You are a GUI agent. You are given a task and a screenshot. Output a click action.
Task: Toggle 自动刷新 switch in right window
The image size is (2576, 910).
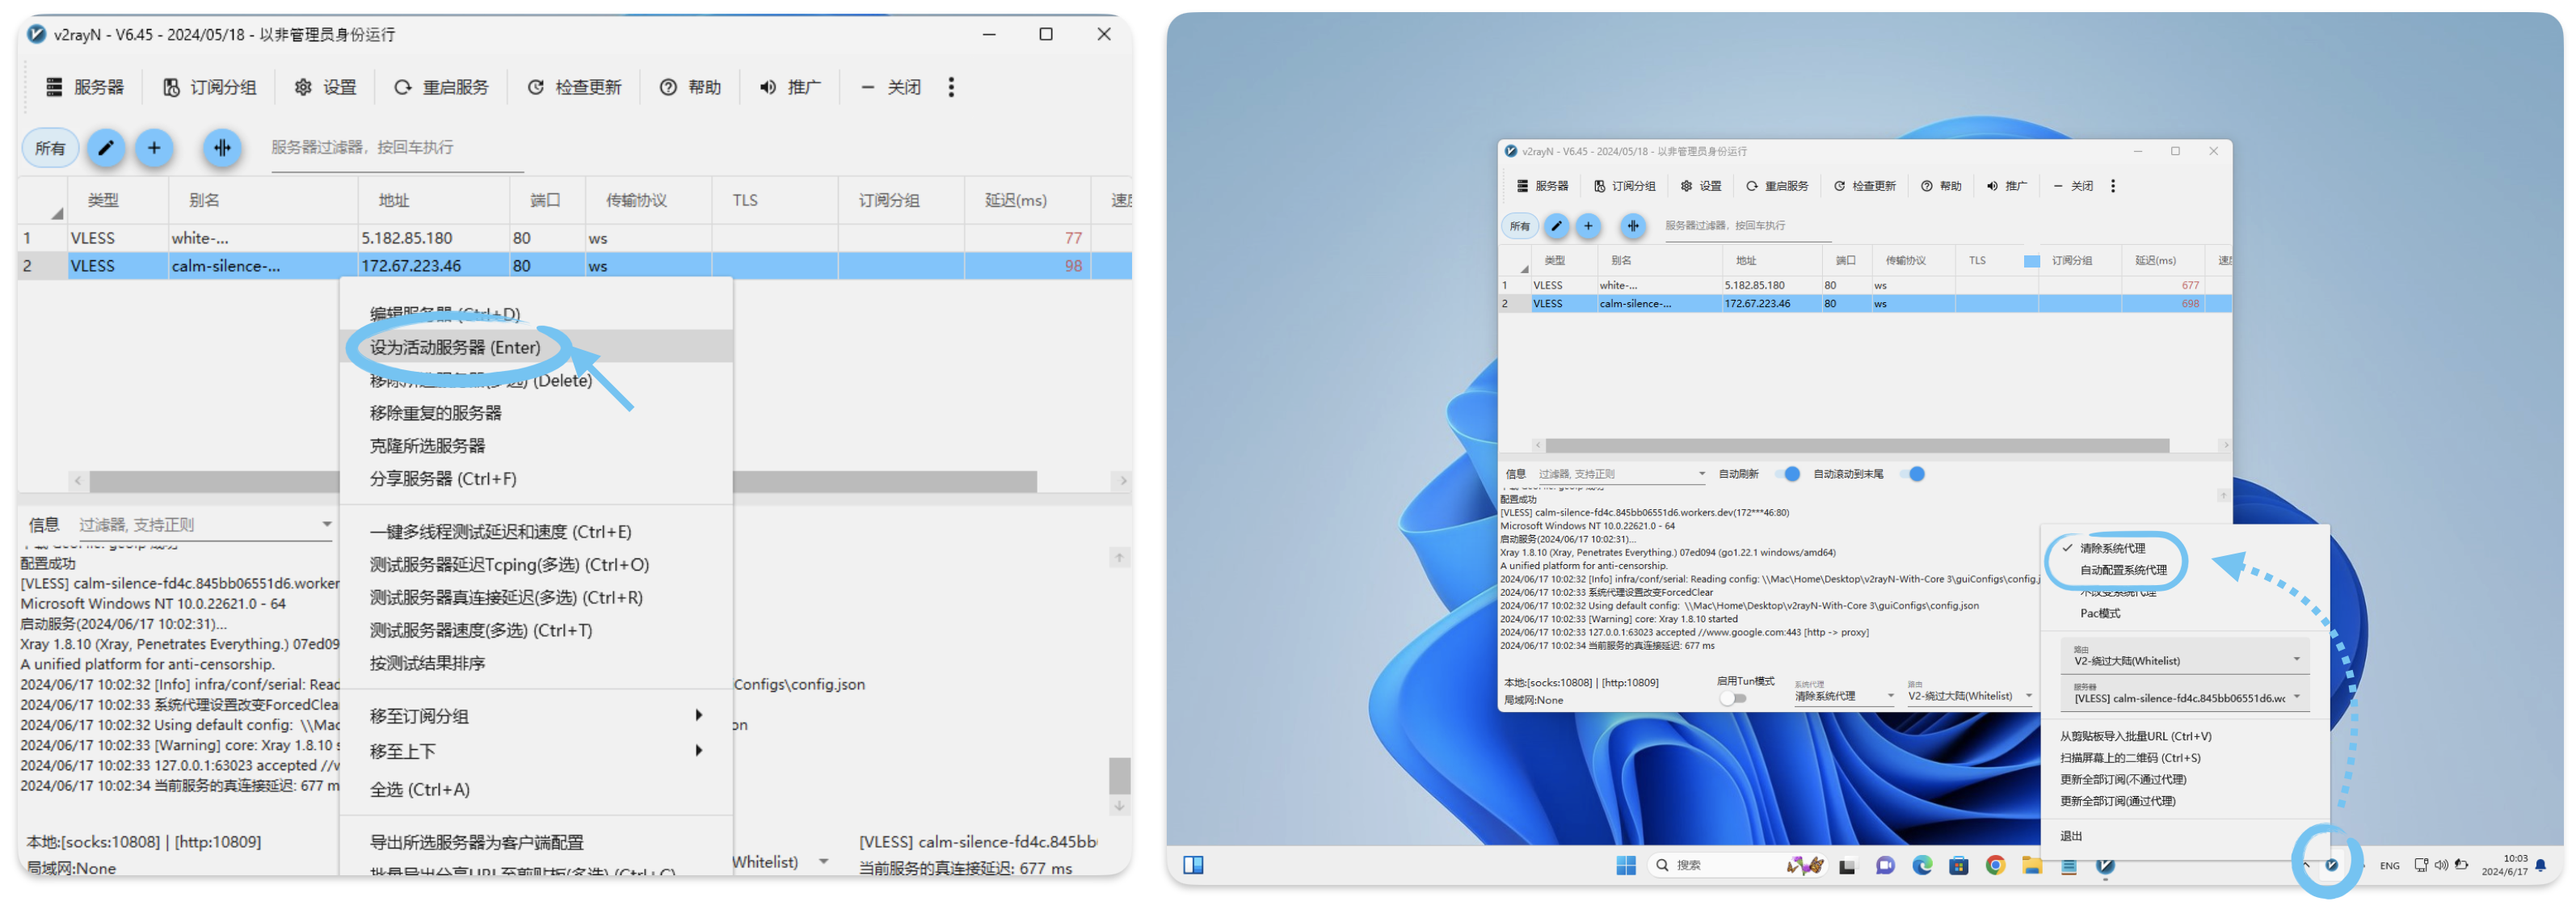[1788, 474]
